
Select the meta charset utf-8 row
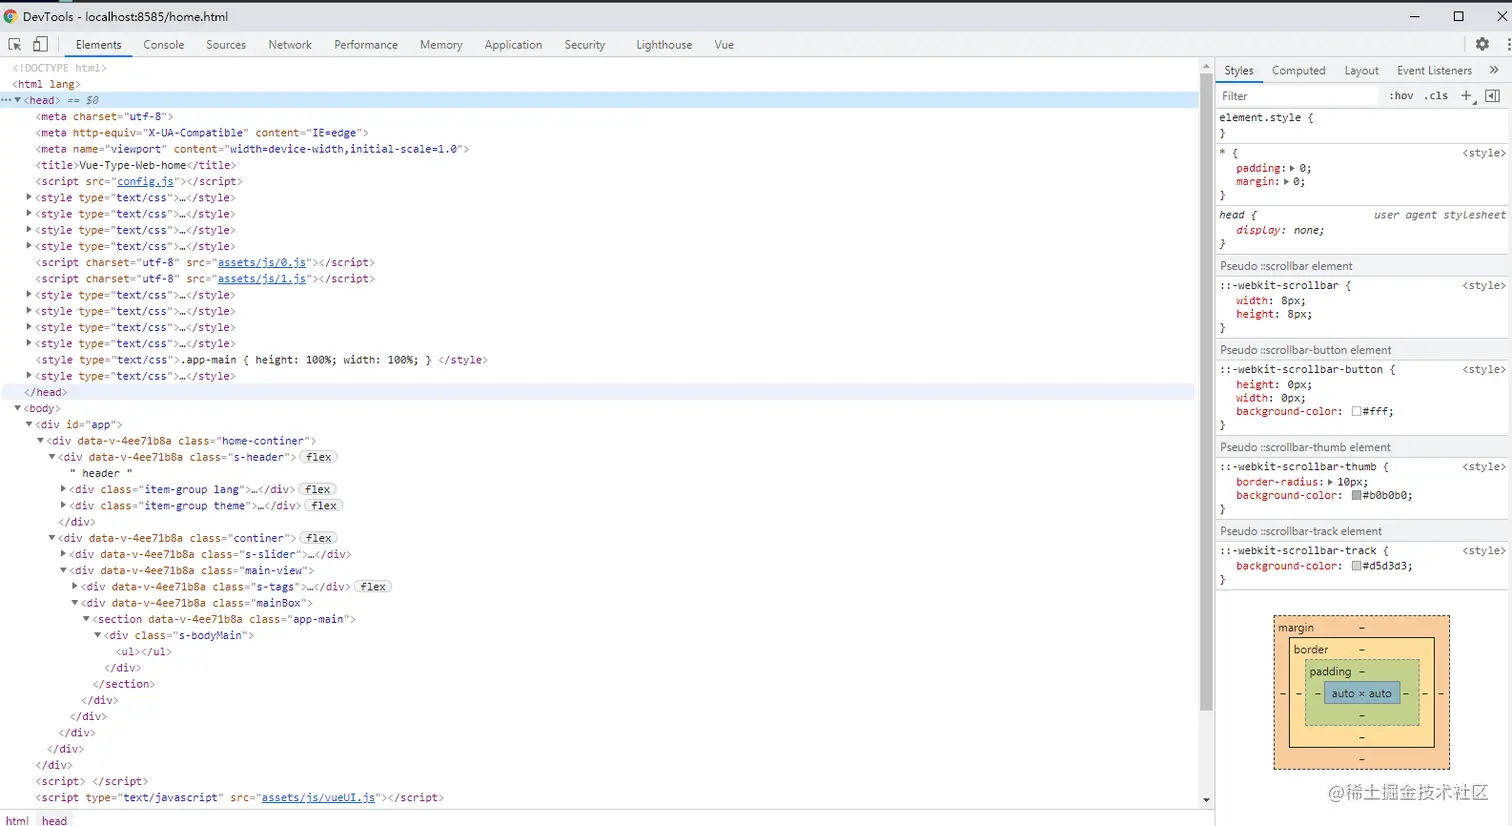click(105, 116)
